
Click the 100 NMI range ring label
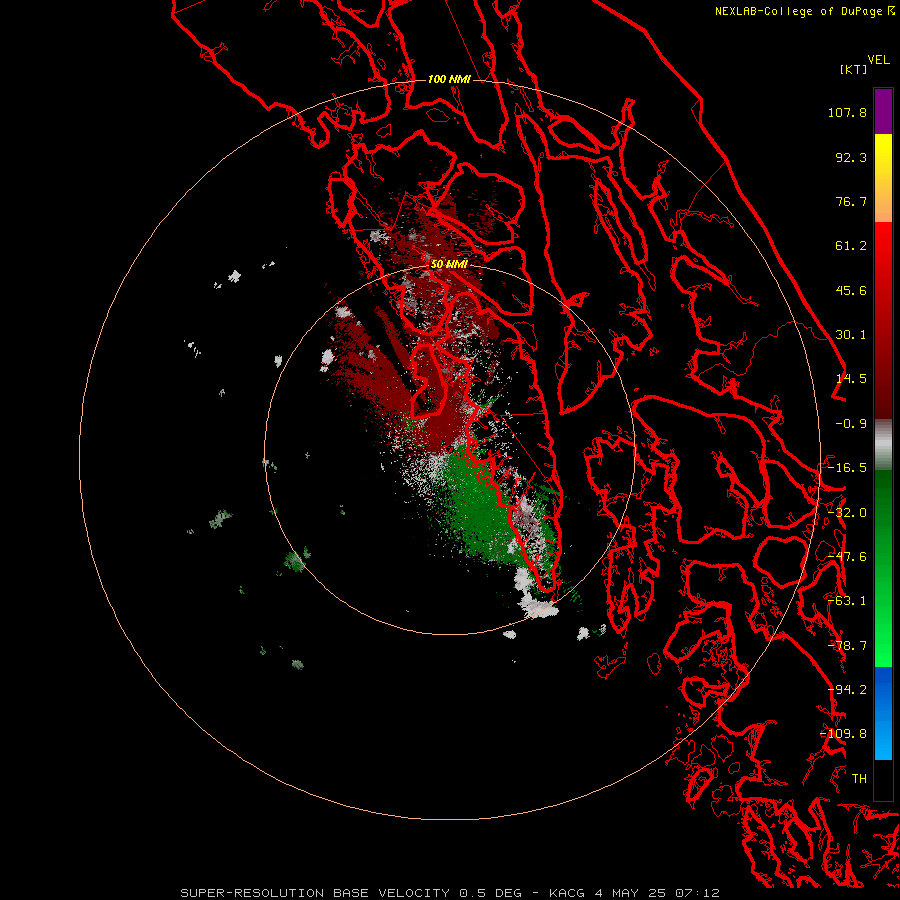[x=449, y=79]
